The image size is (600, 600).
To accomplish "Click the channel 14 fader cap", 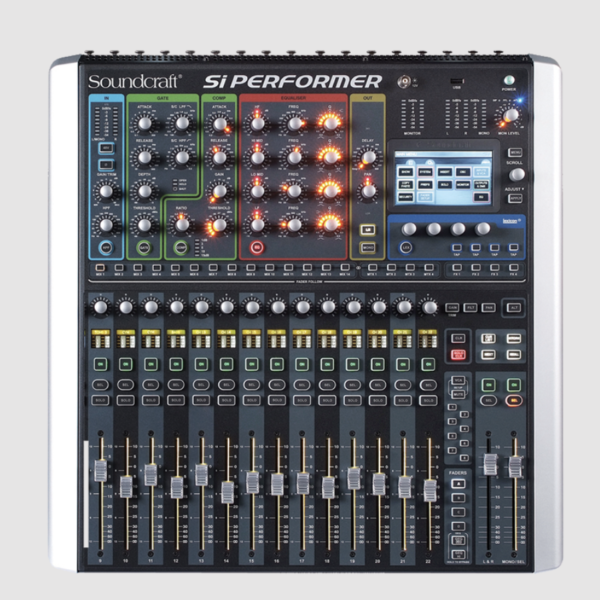I will (x=227, y=492).
